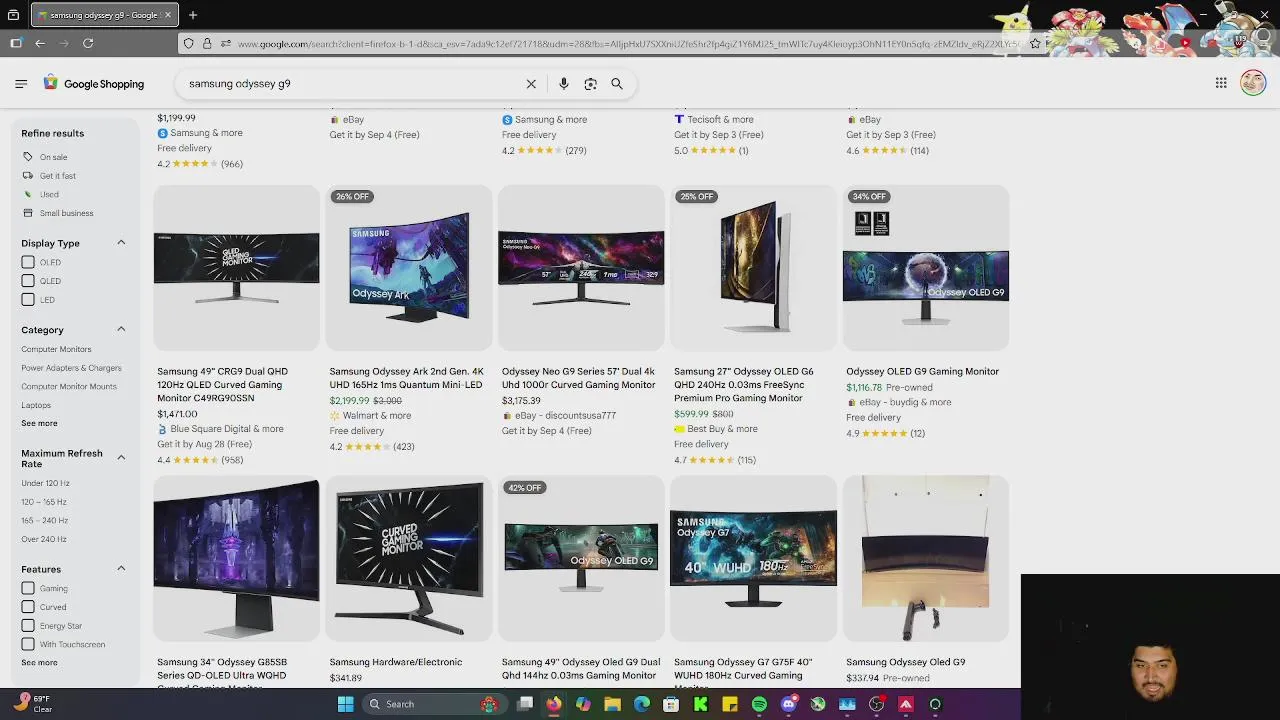Submit search with the magnifier icon
1280x720 pixels.
click(617, 84)
